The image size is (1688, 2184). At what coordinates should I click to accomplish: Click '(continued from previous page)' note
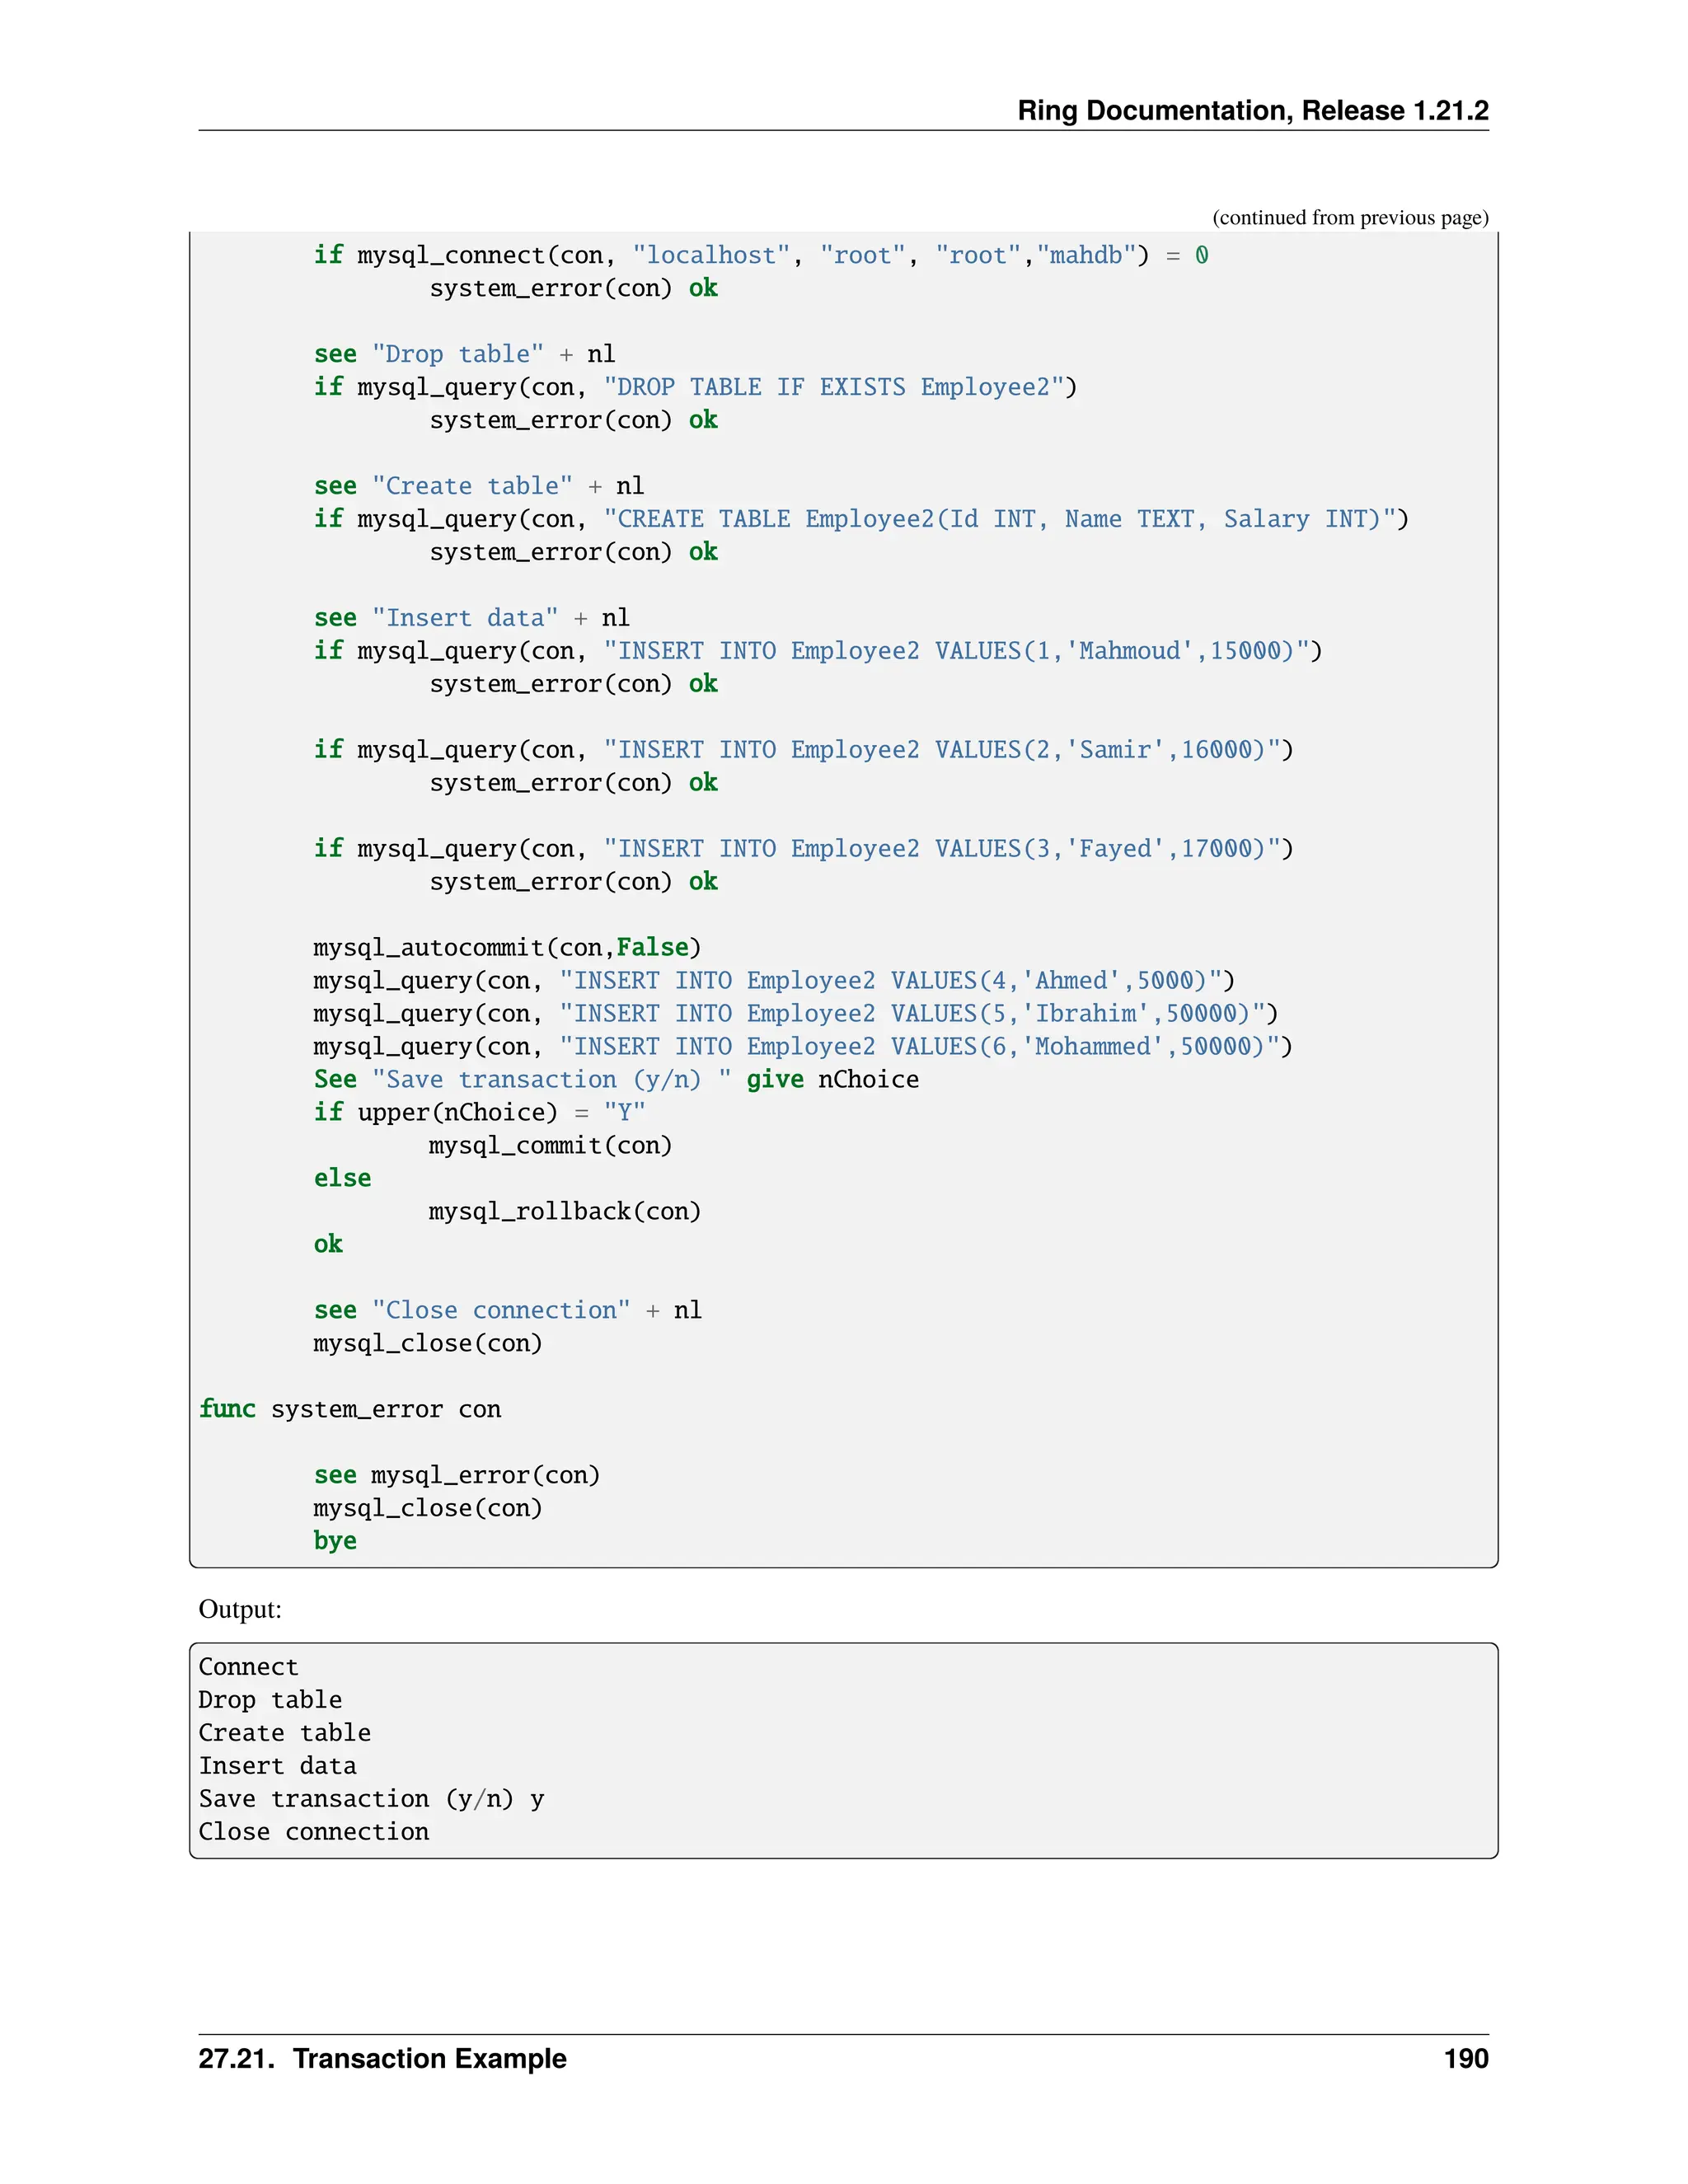click(x=1349, y=217)
